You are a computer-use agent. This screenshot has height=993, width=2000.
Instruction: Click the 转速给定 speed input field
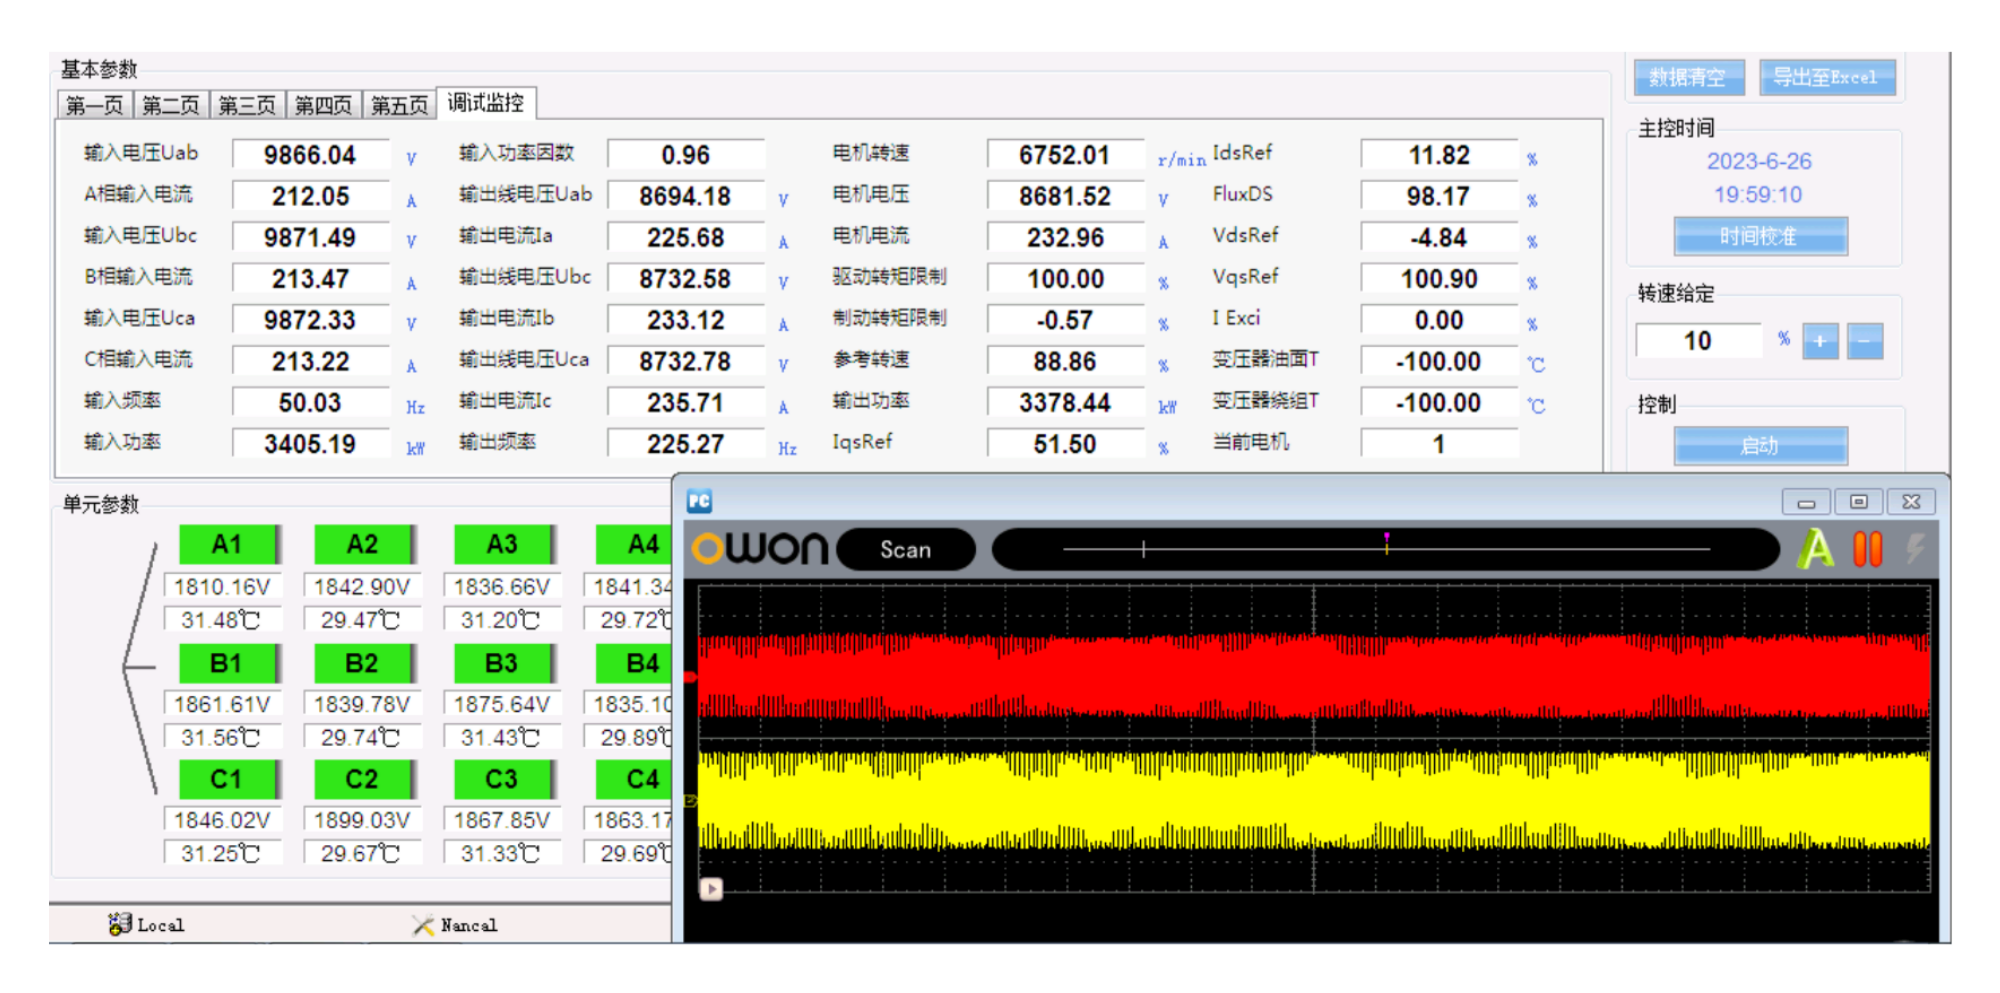click(1697, 341)
